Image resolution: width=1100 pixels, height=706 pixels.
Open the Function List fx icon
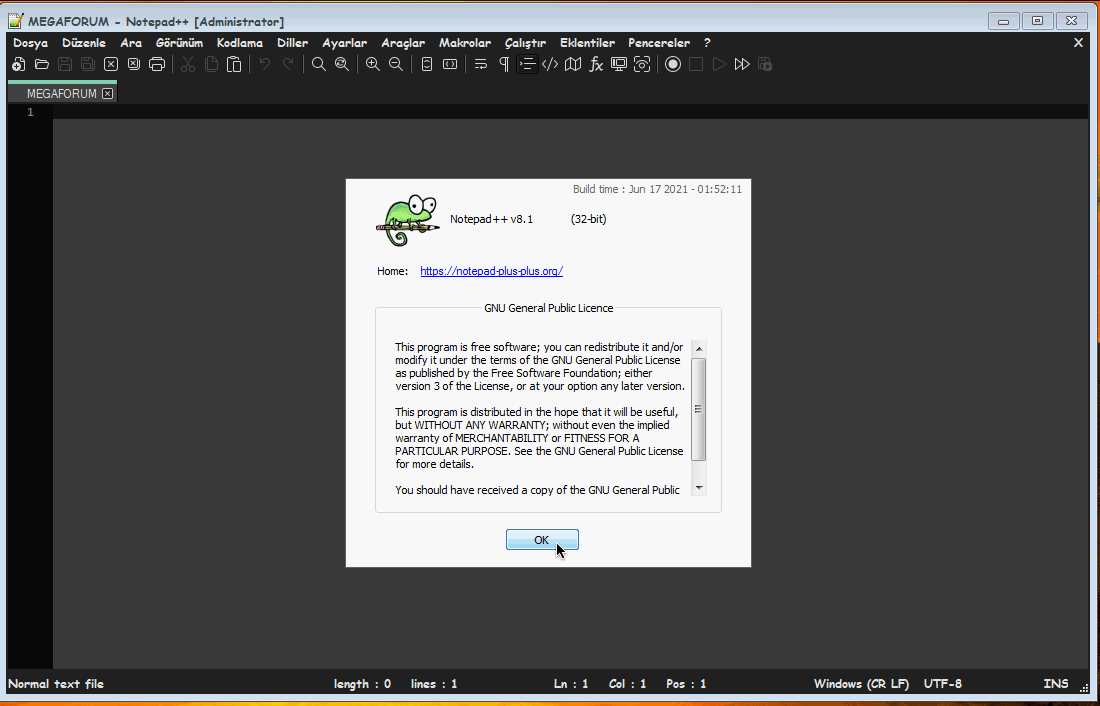596,65
